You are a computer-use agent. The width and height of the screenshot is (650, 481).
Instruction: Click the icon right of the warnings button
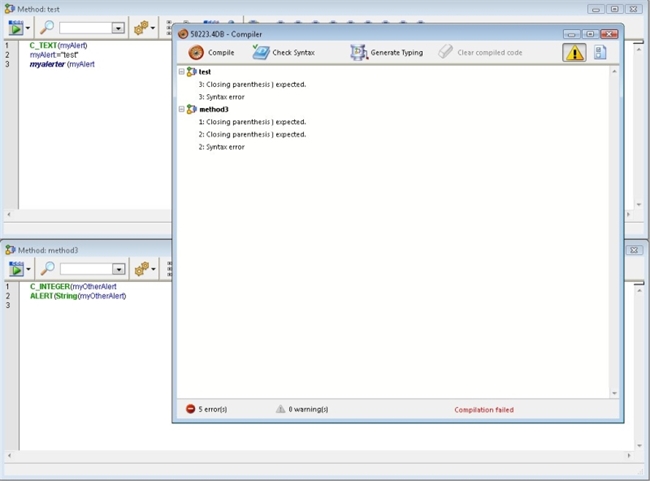coord(600,53)
